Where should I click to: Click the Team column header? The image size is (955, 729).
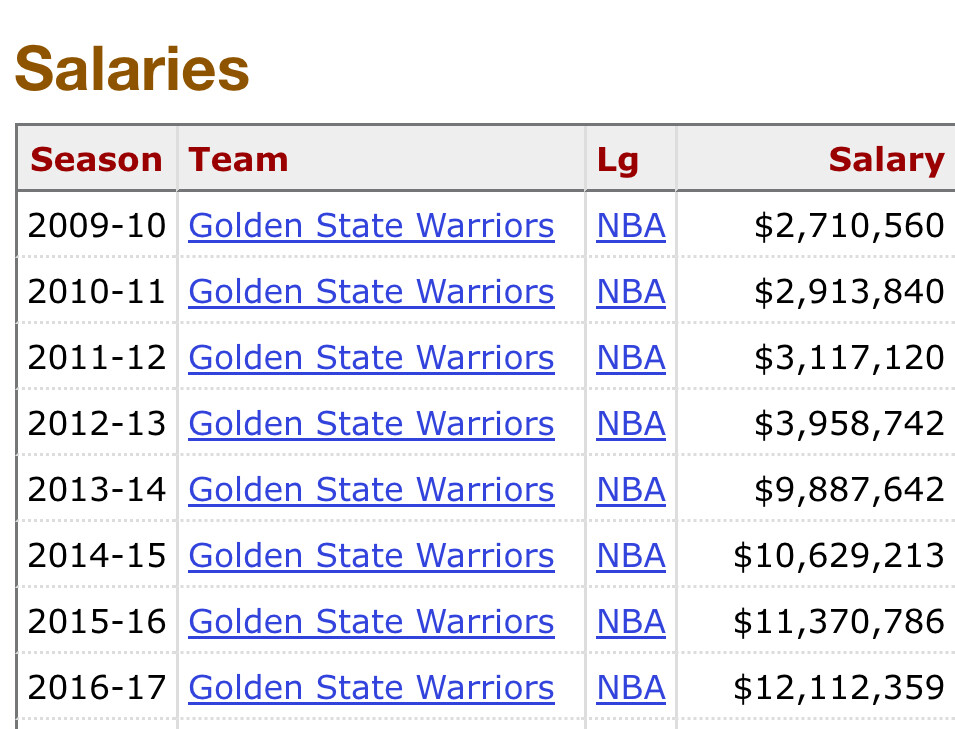238,160
